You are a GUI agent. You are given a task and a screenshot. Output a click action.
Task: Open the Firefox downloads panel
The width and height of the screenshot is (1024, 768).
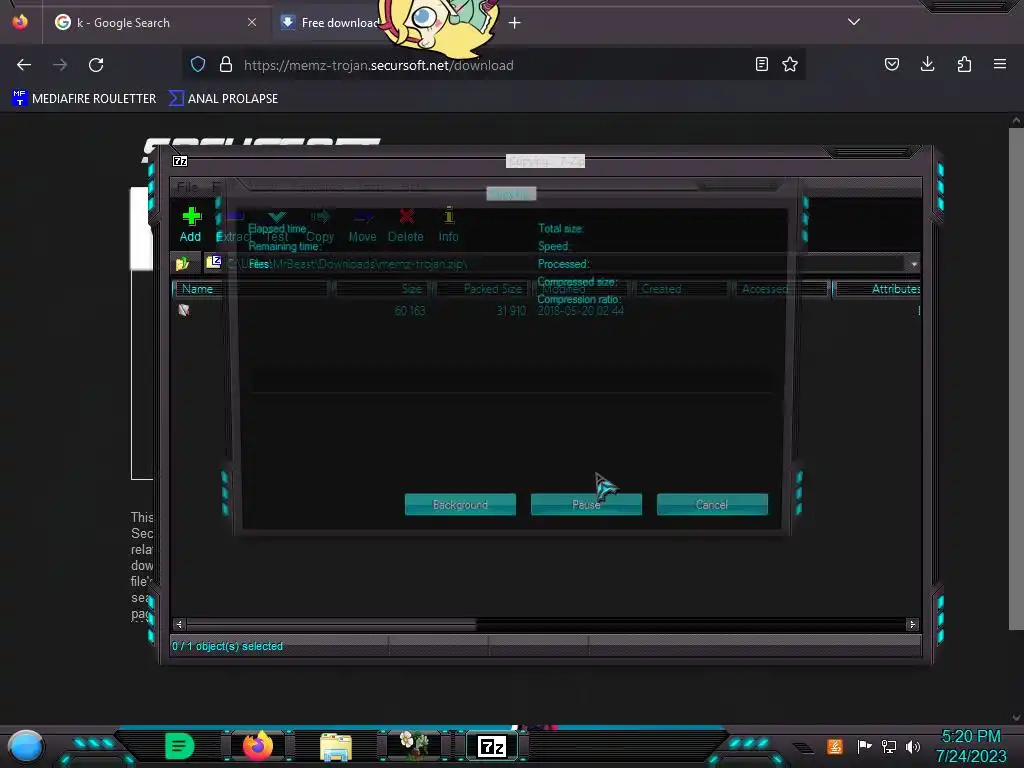pos(927,64)
